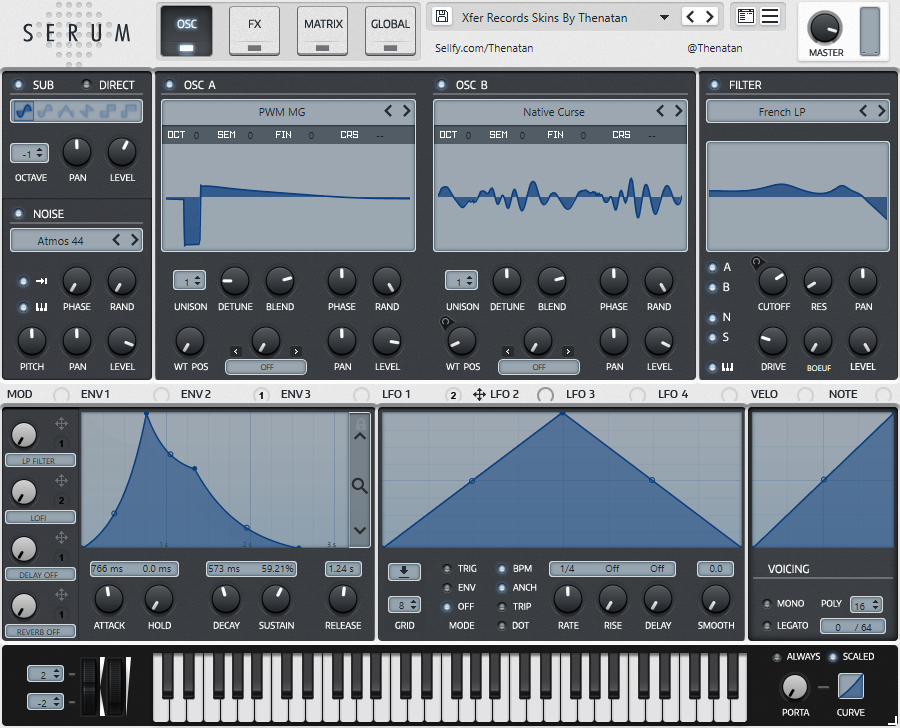Toggle the NOISE oscillator power
This screenshot has width=900, height=728.
(x=18, y=214)
